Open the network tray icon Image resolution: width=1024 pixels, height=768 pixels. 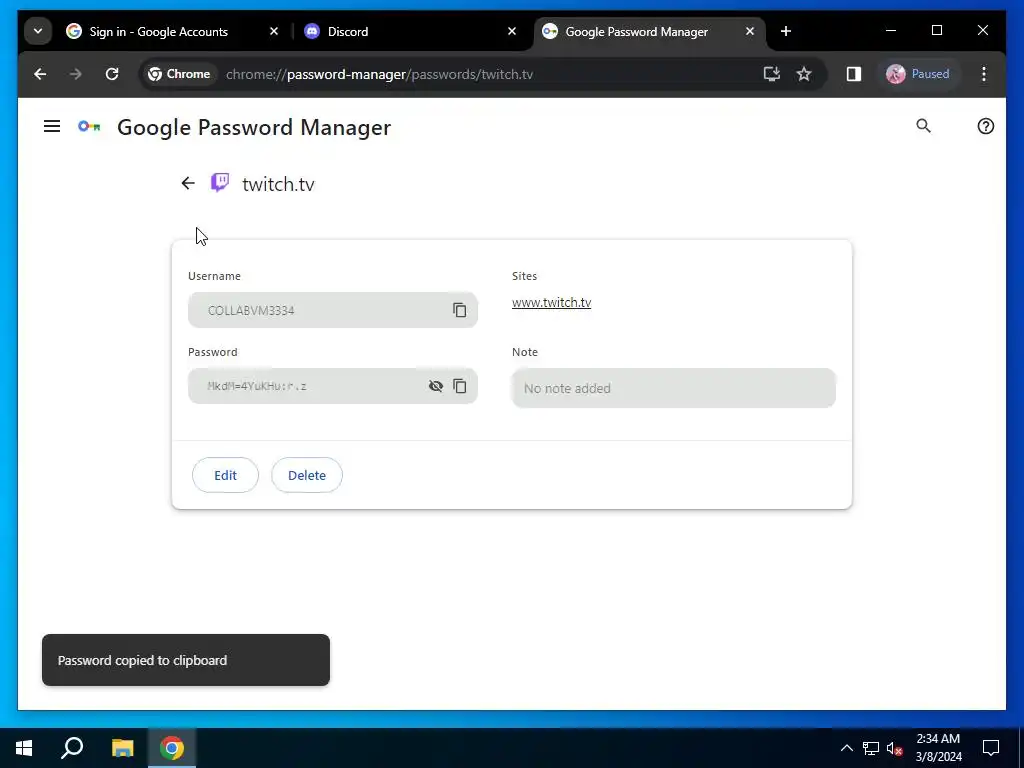[871, 748]
